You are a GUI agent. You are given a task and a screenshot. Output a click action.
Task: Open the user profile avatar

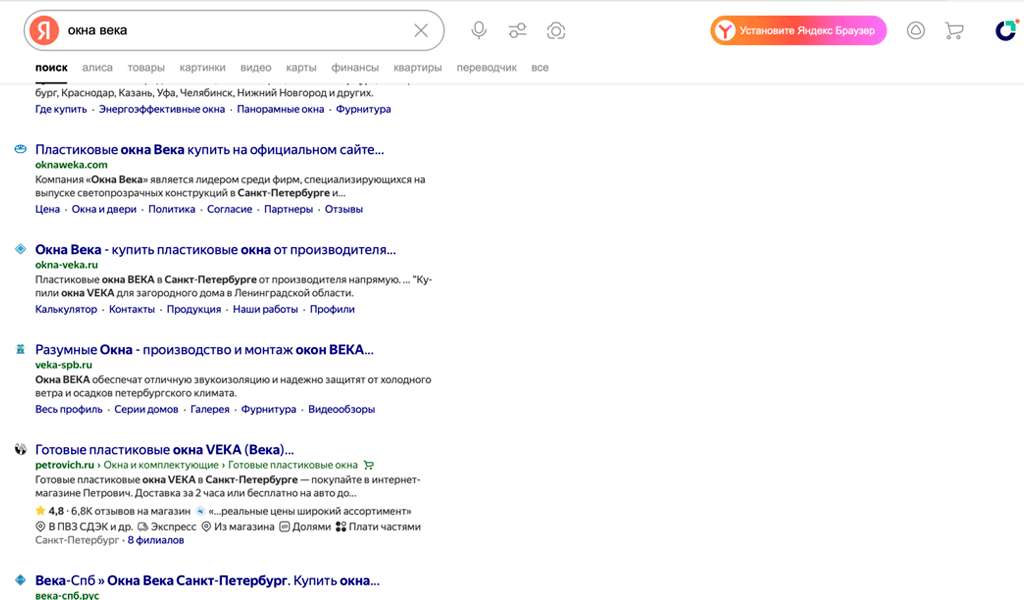1006,30
